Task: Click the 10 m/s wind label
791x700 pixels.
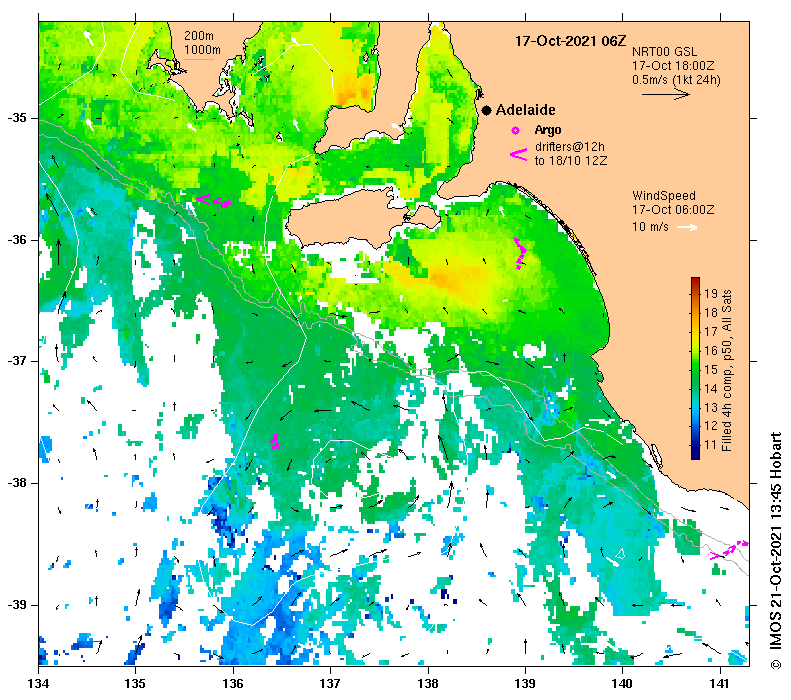Action: click(650, 227)
